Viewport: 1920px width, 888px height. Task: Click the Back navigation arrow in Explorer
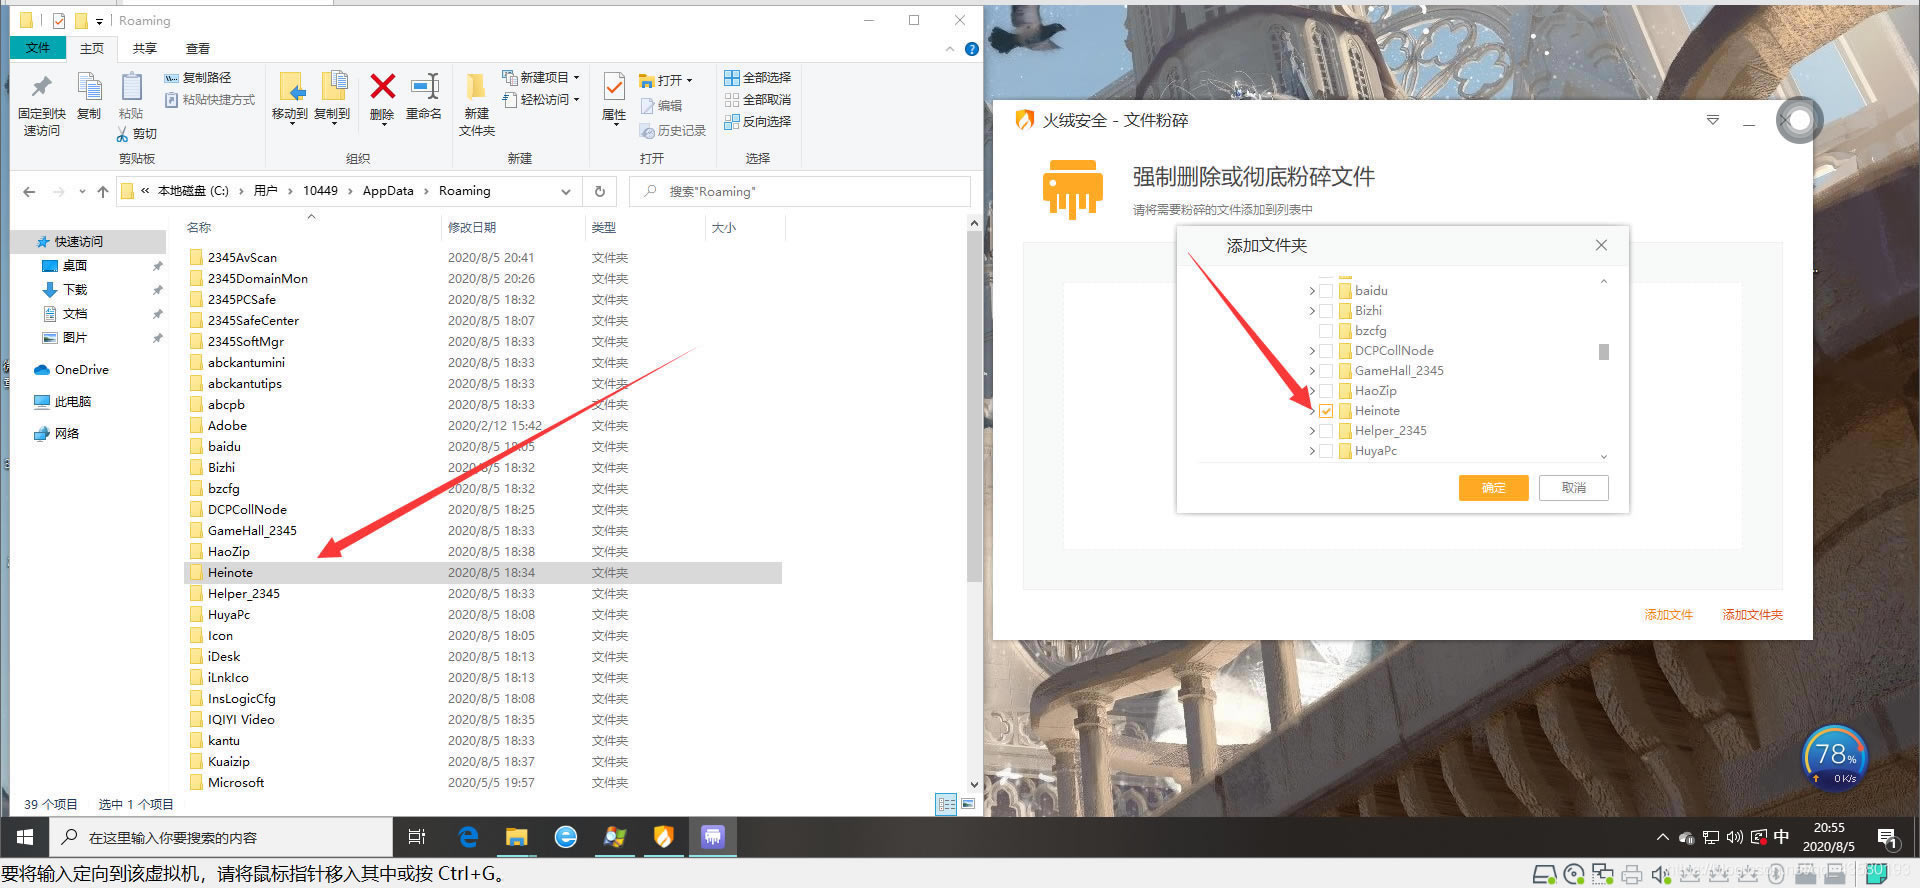point(29,192)
